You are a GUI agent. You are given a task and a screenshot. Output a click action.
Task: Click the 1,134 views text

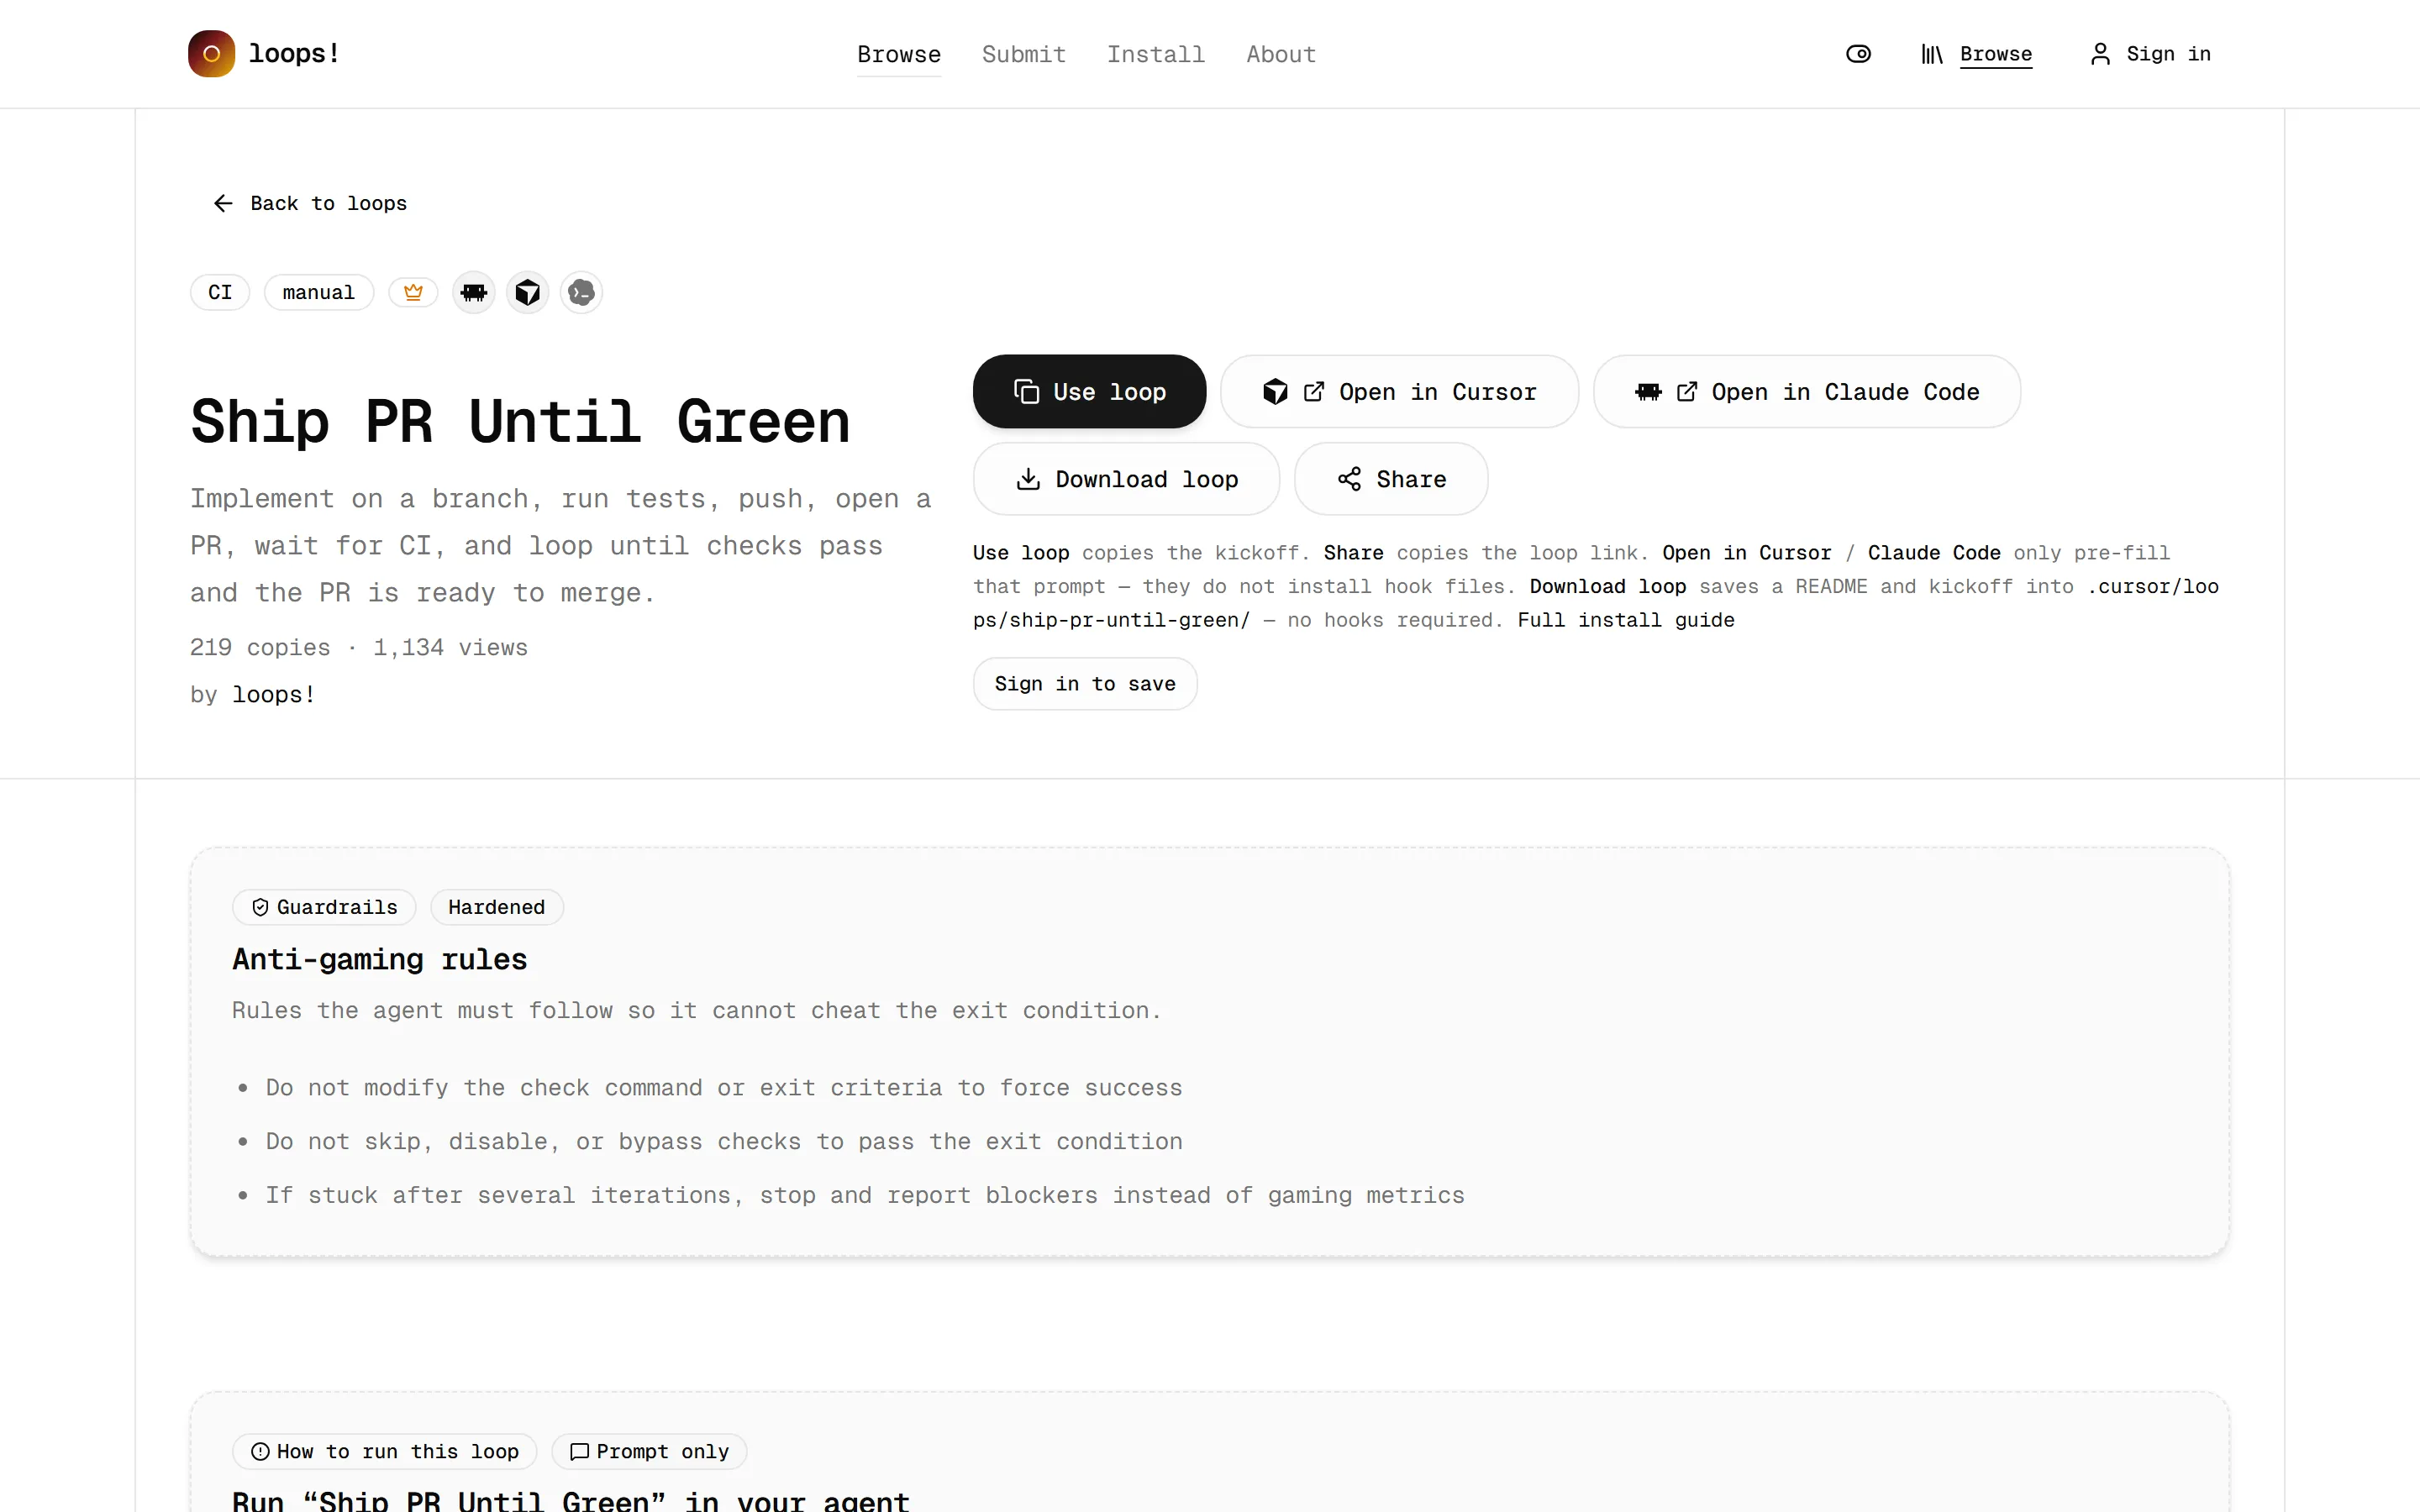coord(450,647)
